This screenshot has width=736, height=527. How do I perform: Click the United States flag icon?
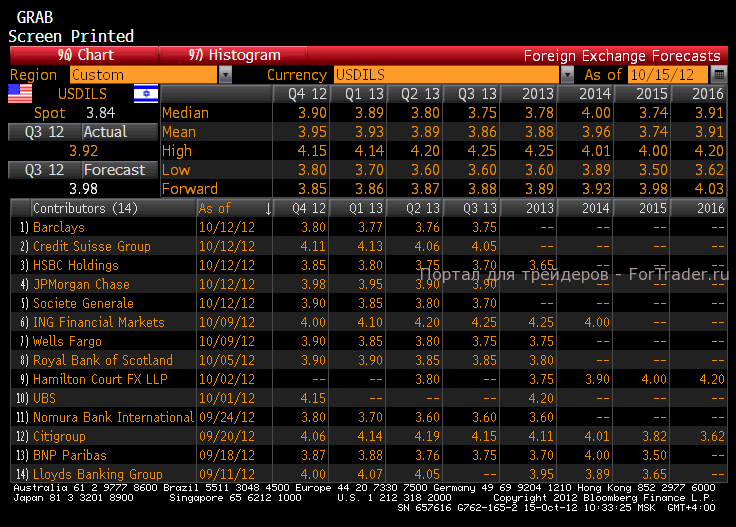[x=20, y=93]
